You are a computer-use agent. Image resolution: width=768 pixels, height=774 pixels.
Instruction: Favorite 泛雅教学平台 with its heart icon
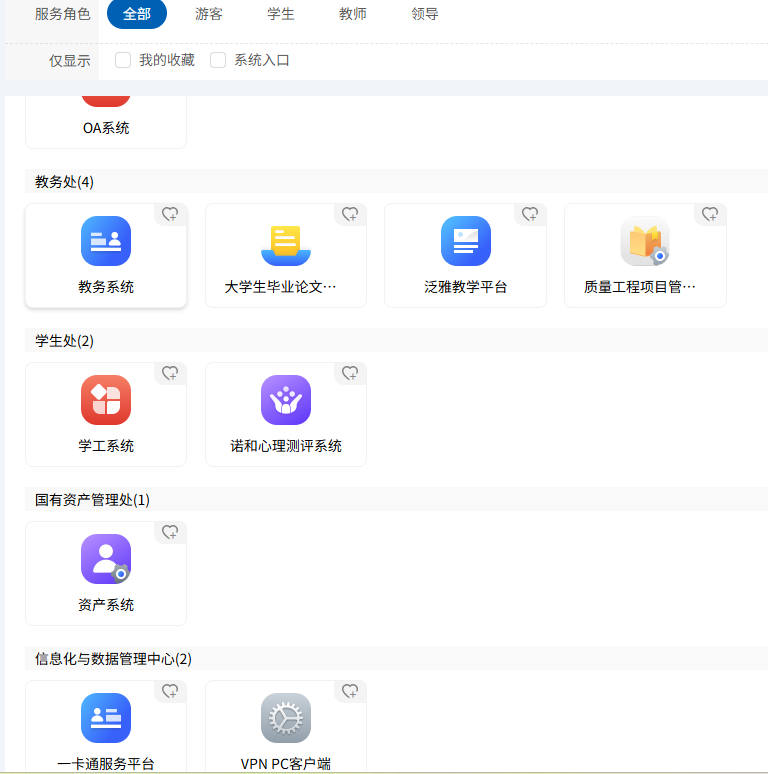pos(530,214)
